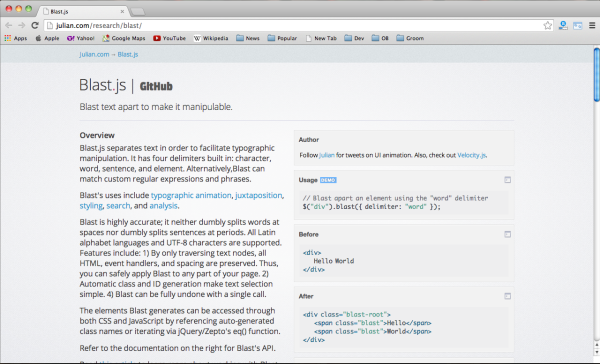Click the scrollbar down arrow

click(x=597, y=351)
